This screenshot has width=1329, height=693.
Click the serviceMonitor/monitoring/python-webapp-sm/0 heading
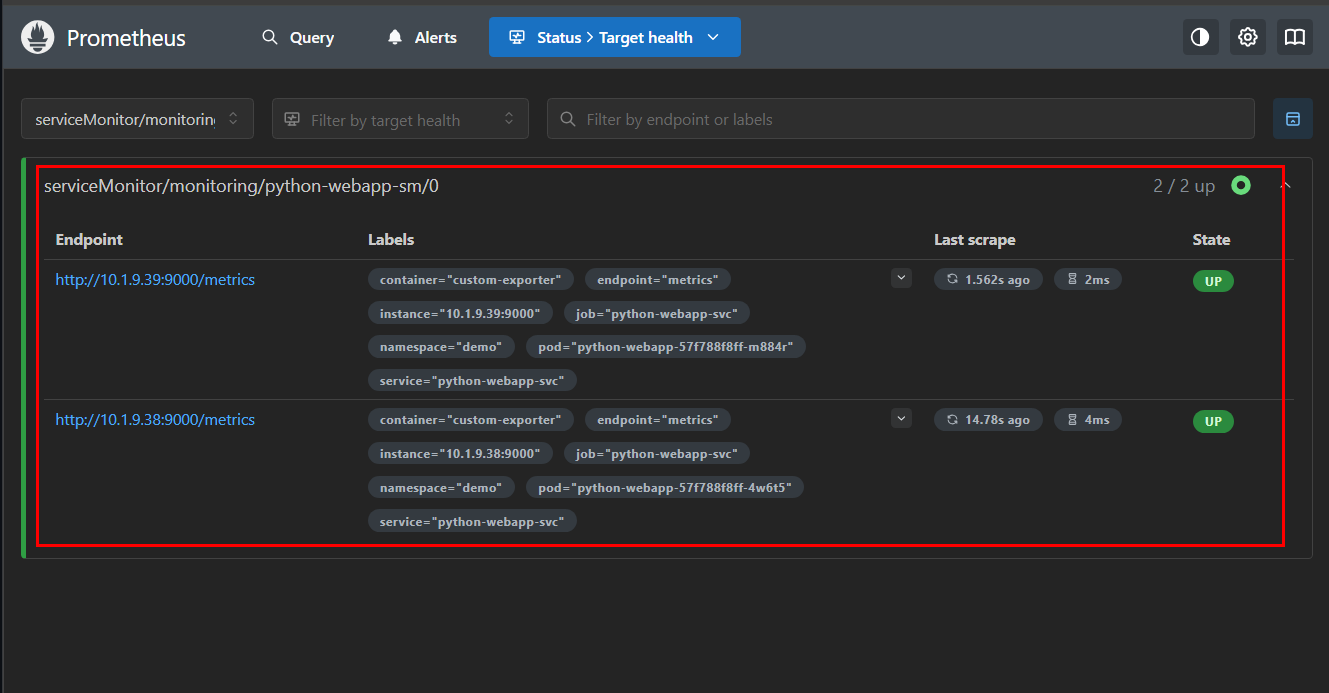tap(241, 186)
